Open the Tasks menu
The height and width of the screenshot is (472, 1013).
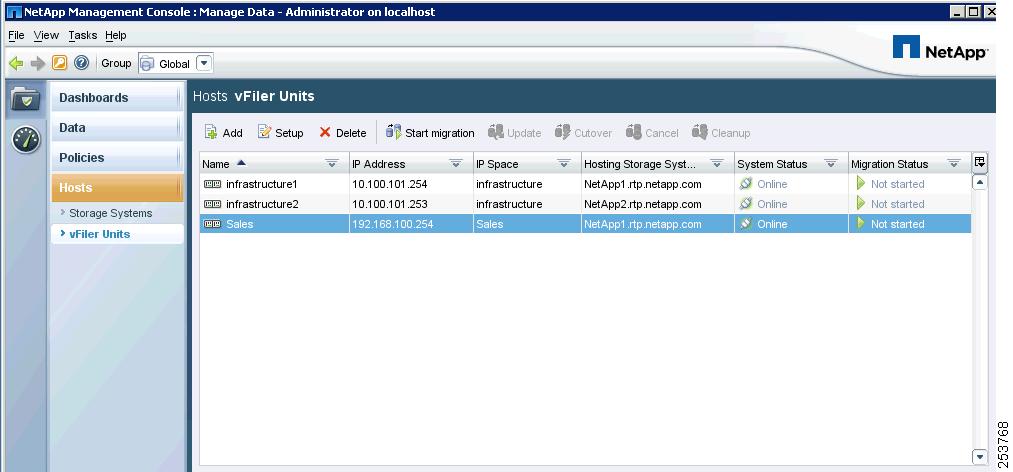(83, 36)
